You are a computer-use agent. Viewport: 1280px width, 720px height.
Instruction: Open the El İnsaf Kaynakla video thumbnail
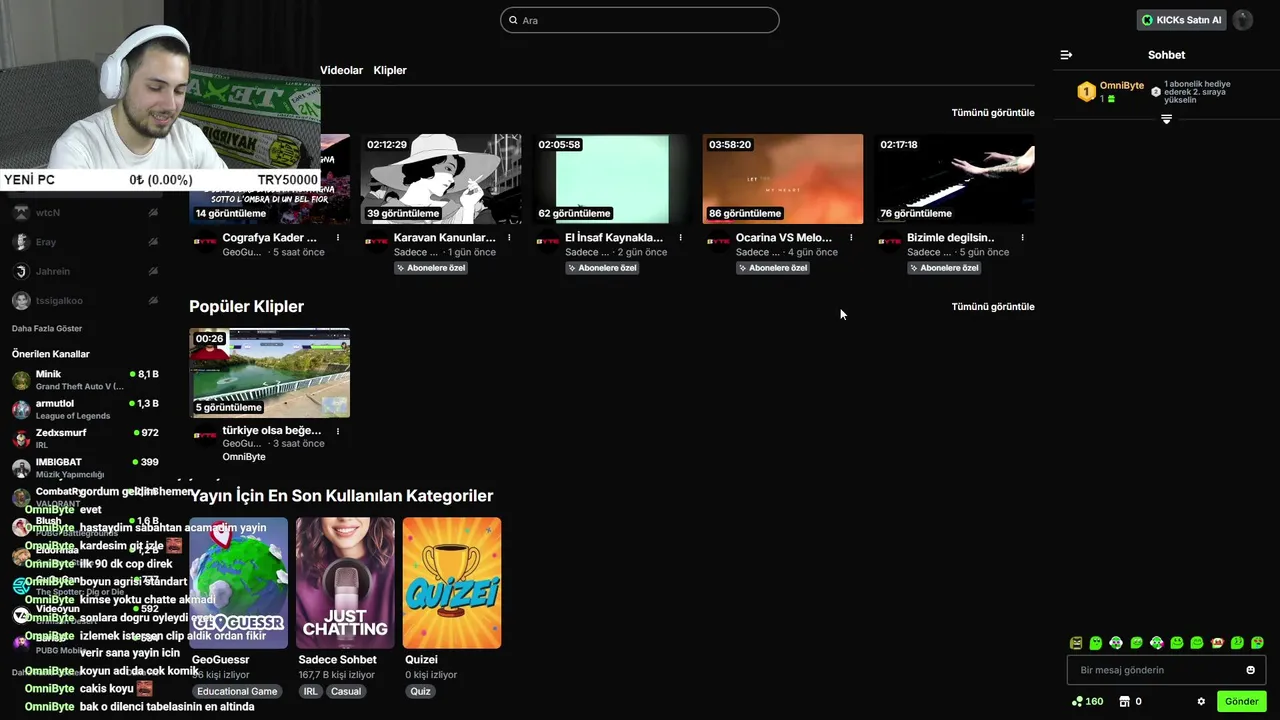point(612,179)
